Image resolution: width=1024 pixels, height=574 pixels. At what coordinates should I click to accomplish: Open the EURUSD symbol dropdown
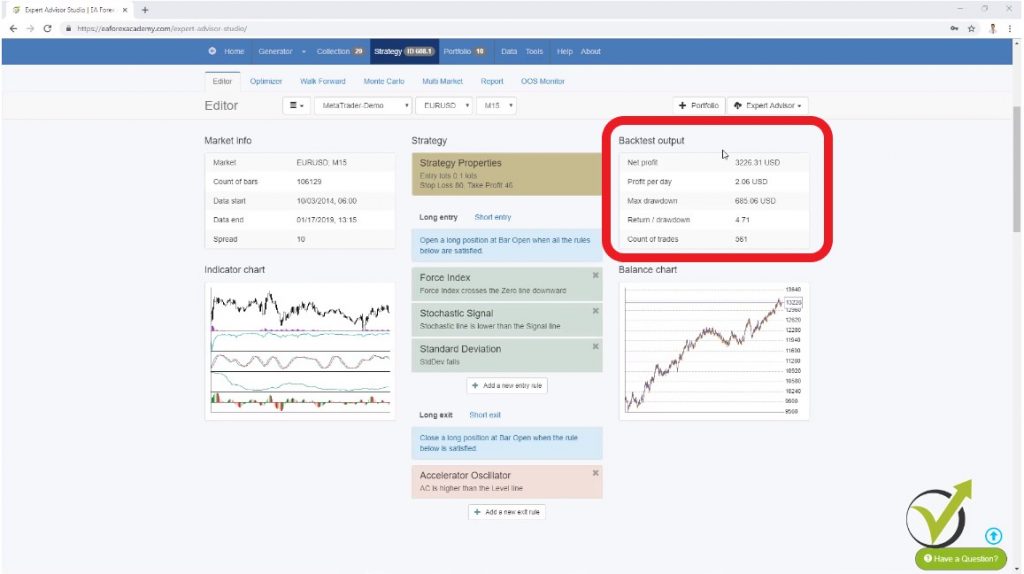pos(444,105)
